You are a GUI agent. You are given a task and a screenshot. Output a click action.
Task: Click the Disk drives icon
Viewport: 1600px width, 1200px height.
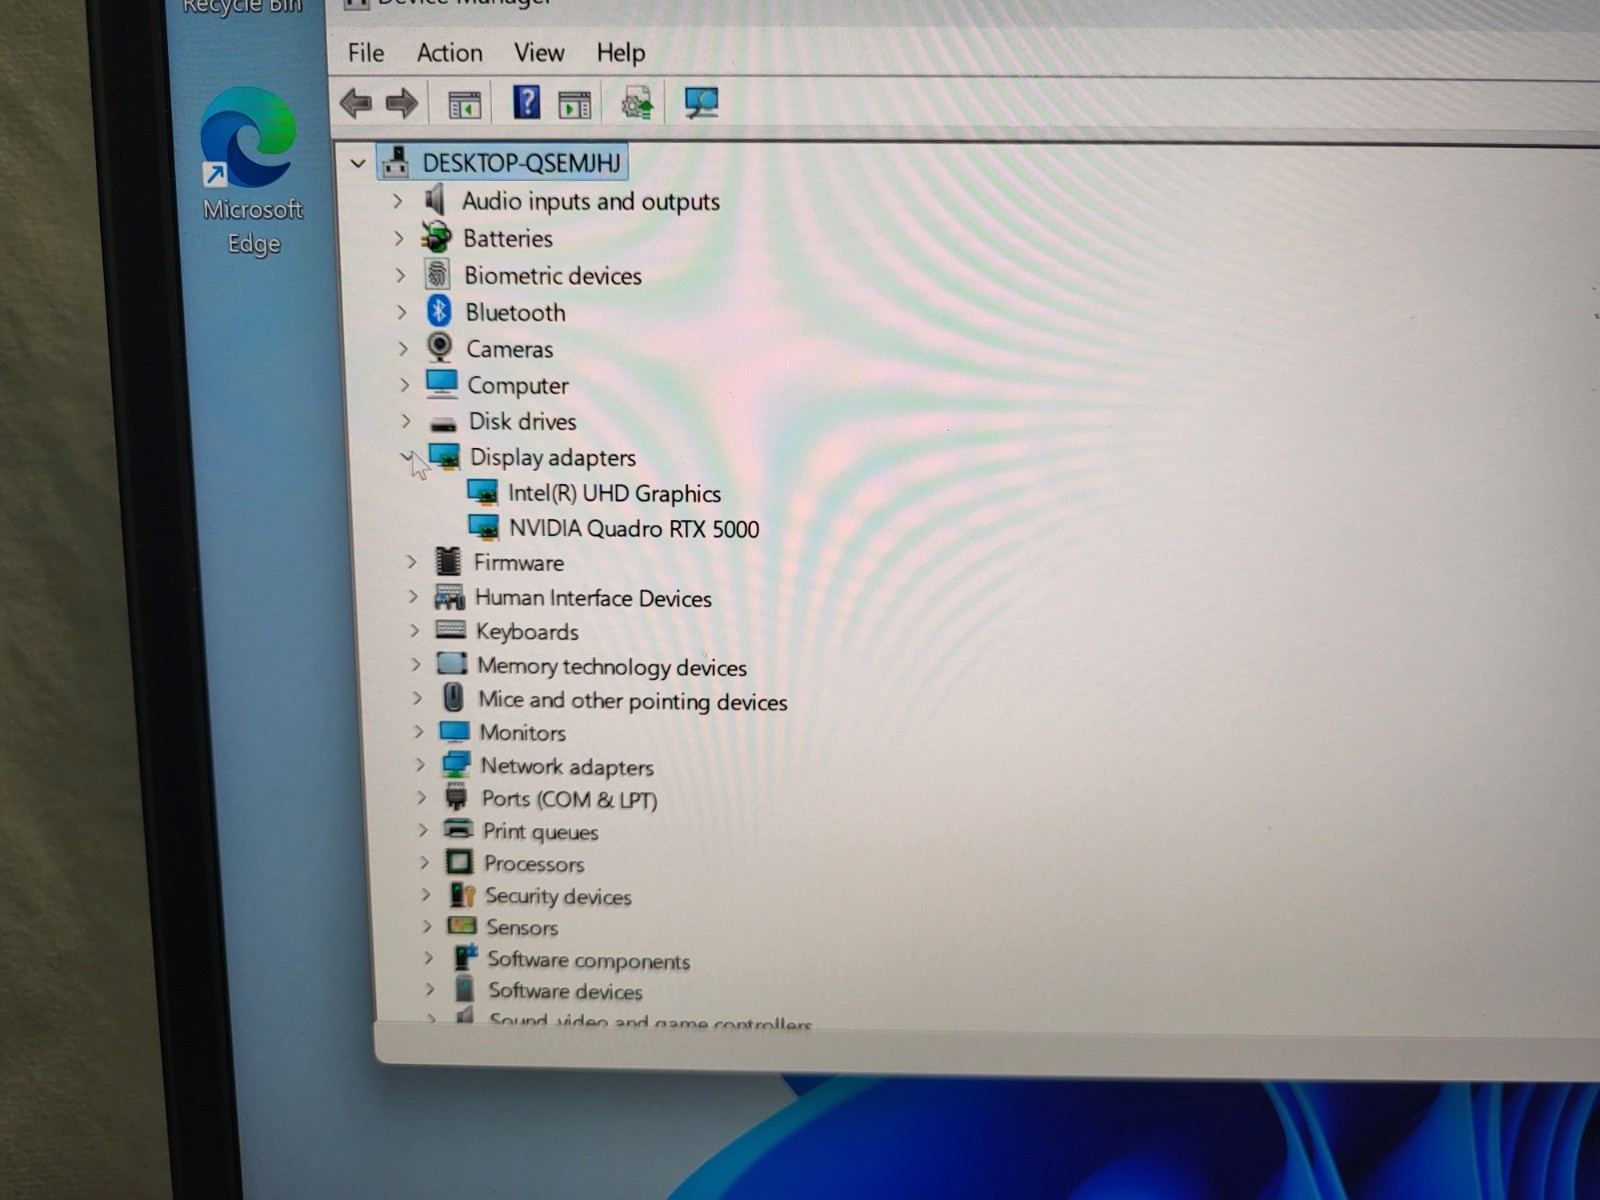click(x=443, y=424)
